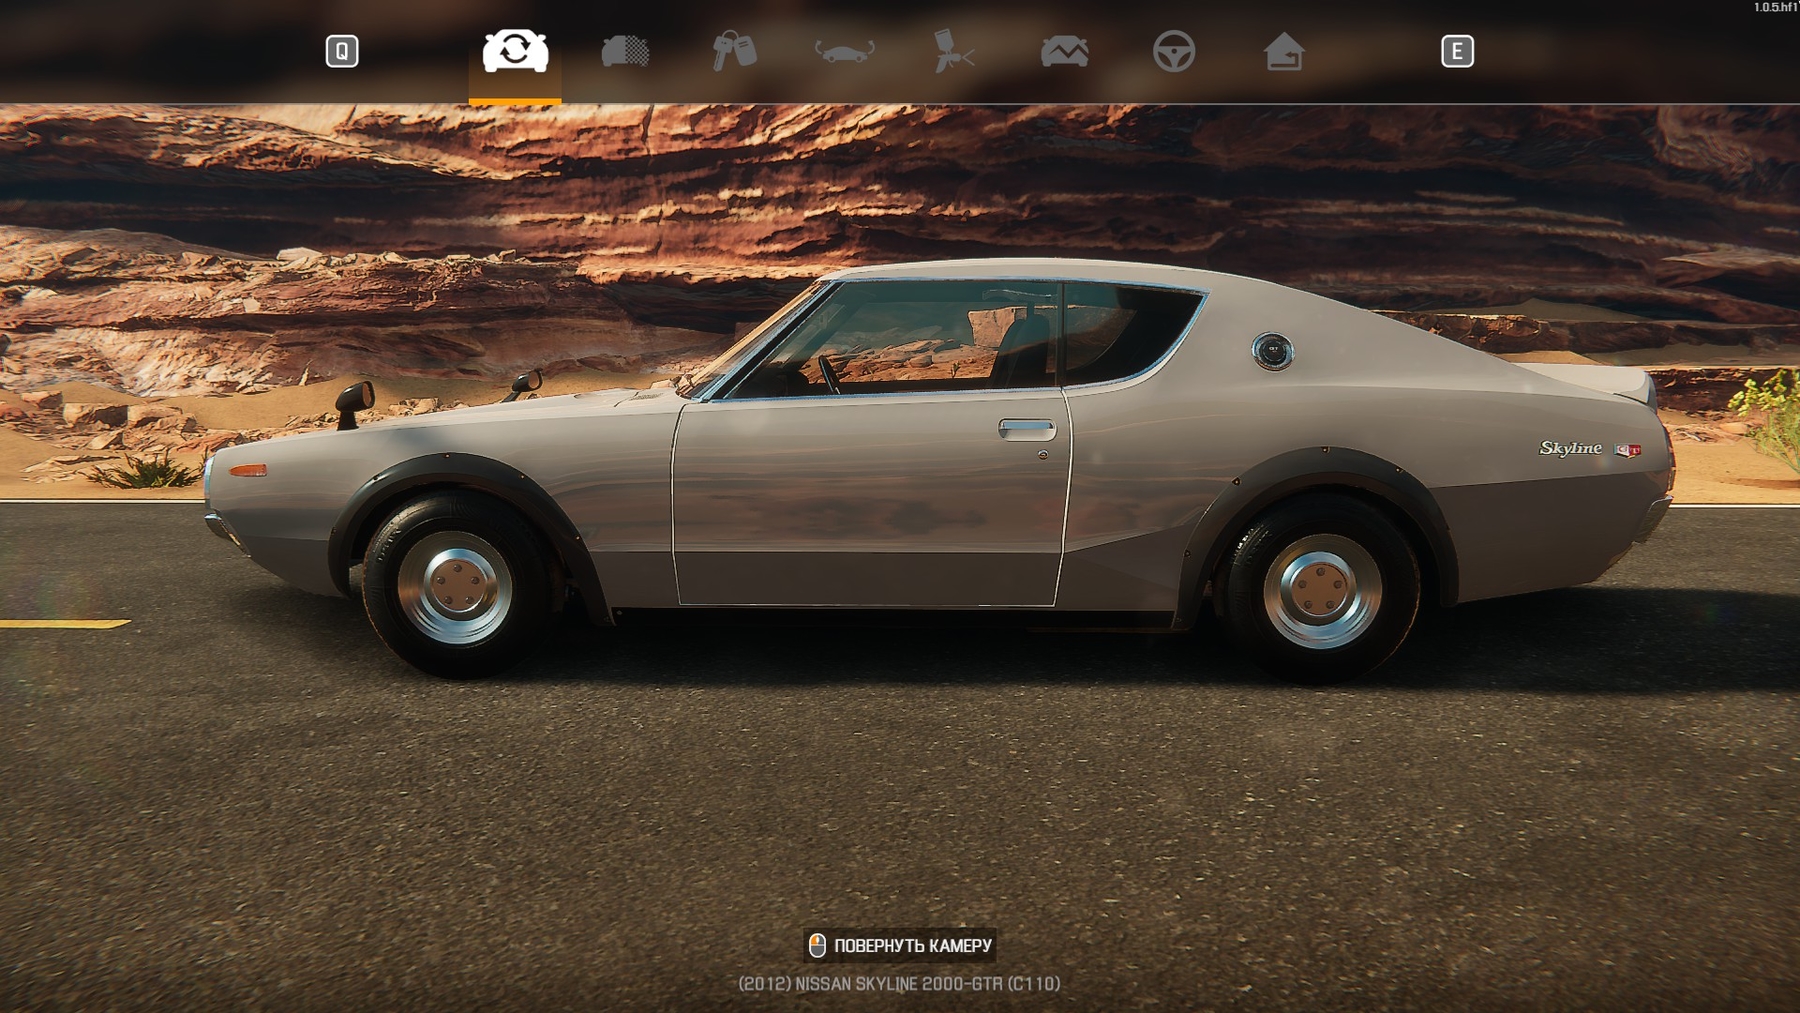
Task: Select the steering wheel drive icon
Action: [x=1173, y=51]
